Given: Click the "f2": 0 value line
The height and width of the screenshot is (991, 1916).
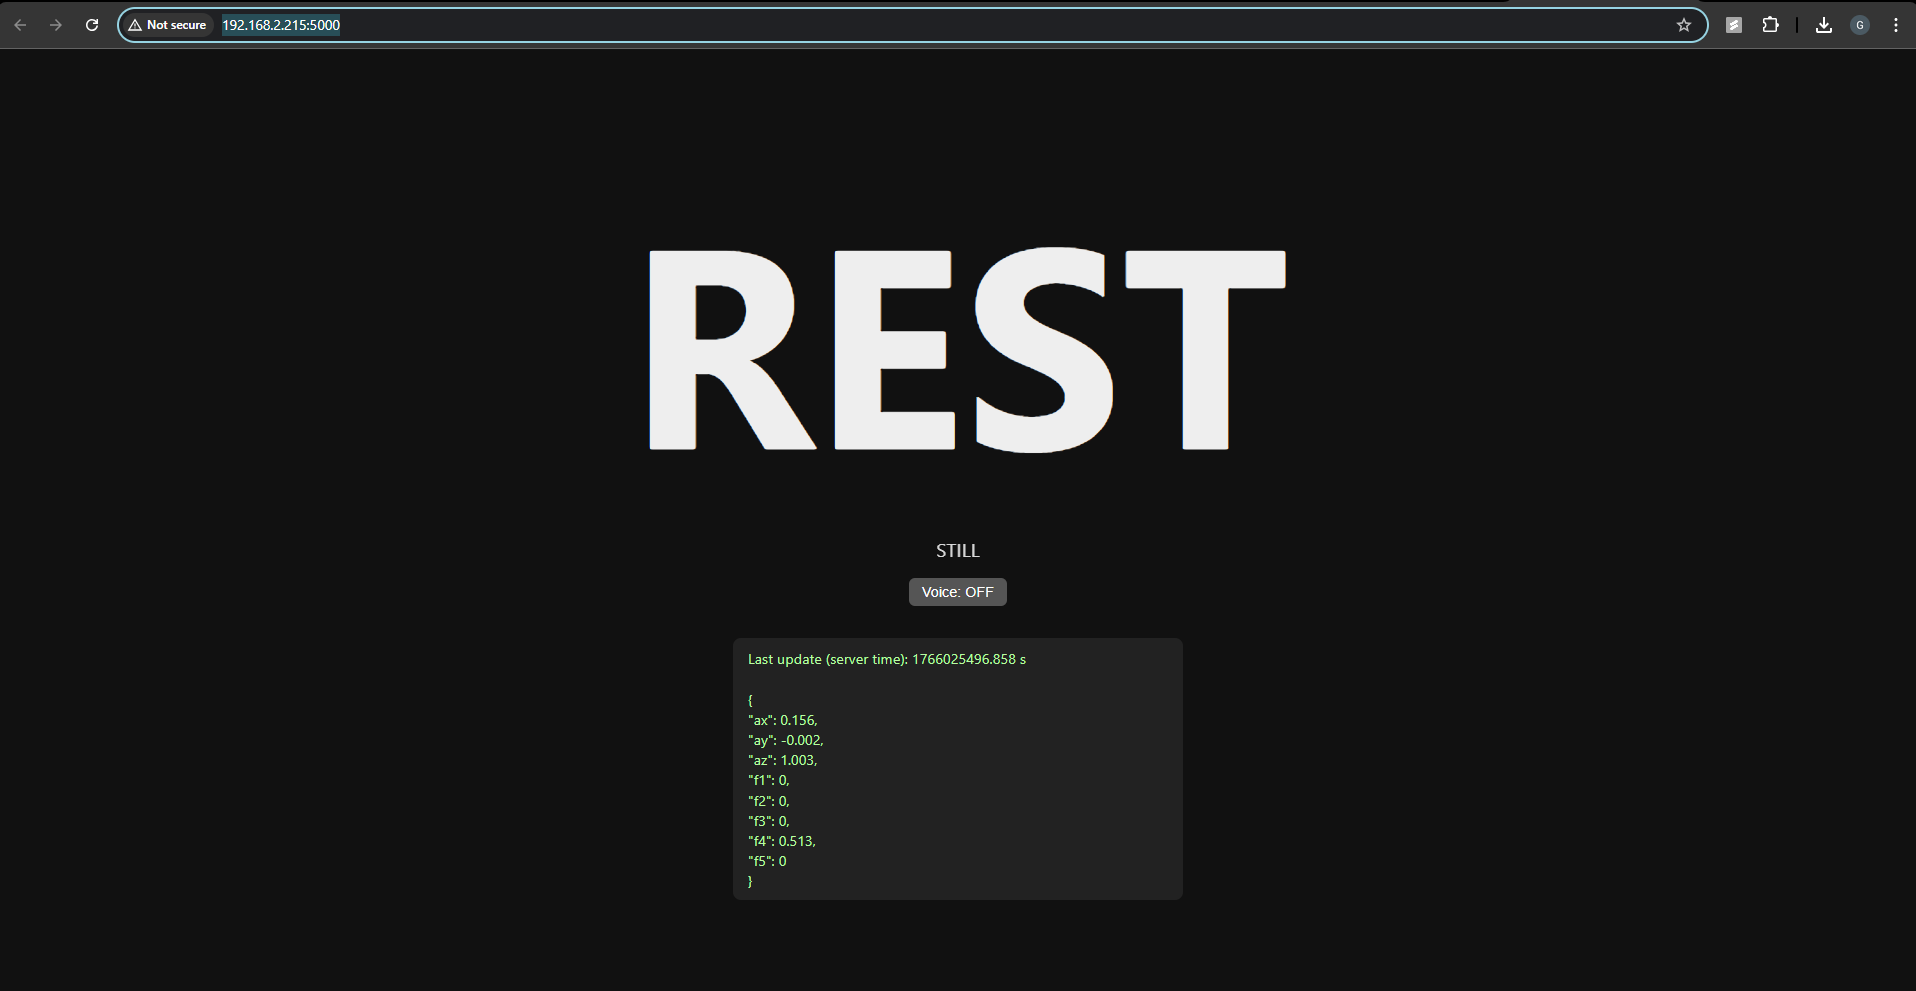Looking at the screenshot, I should coord(769,801).
